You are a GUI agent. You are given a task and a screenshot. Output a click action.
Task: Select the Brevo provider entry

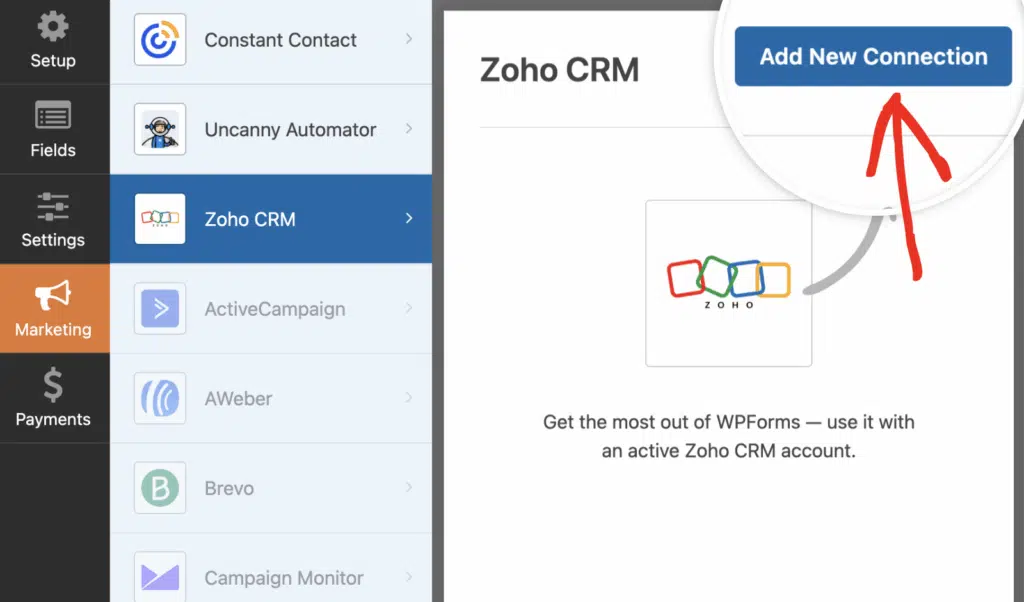[x=271, y=488]
